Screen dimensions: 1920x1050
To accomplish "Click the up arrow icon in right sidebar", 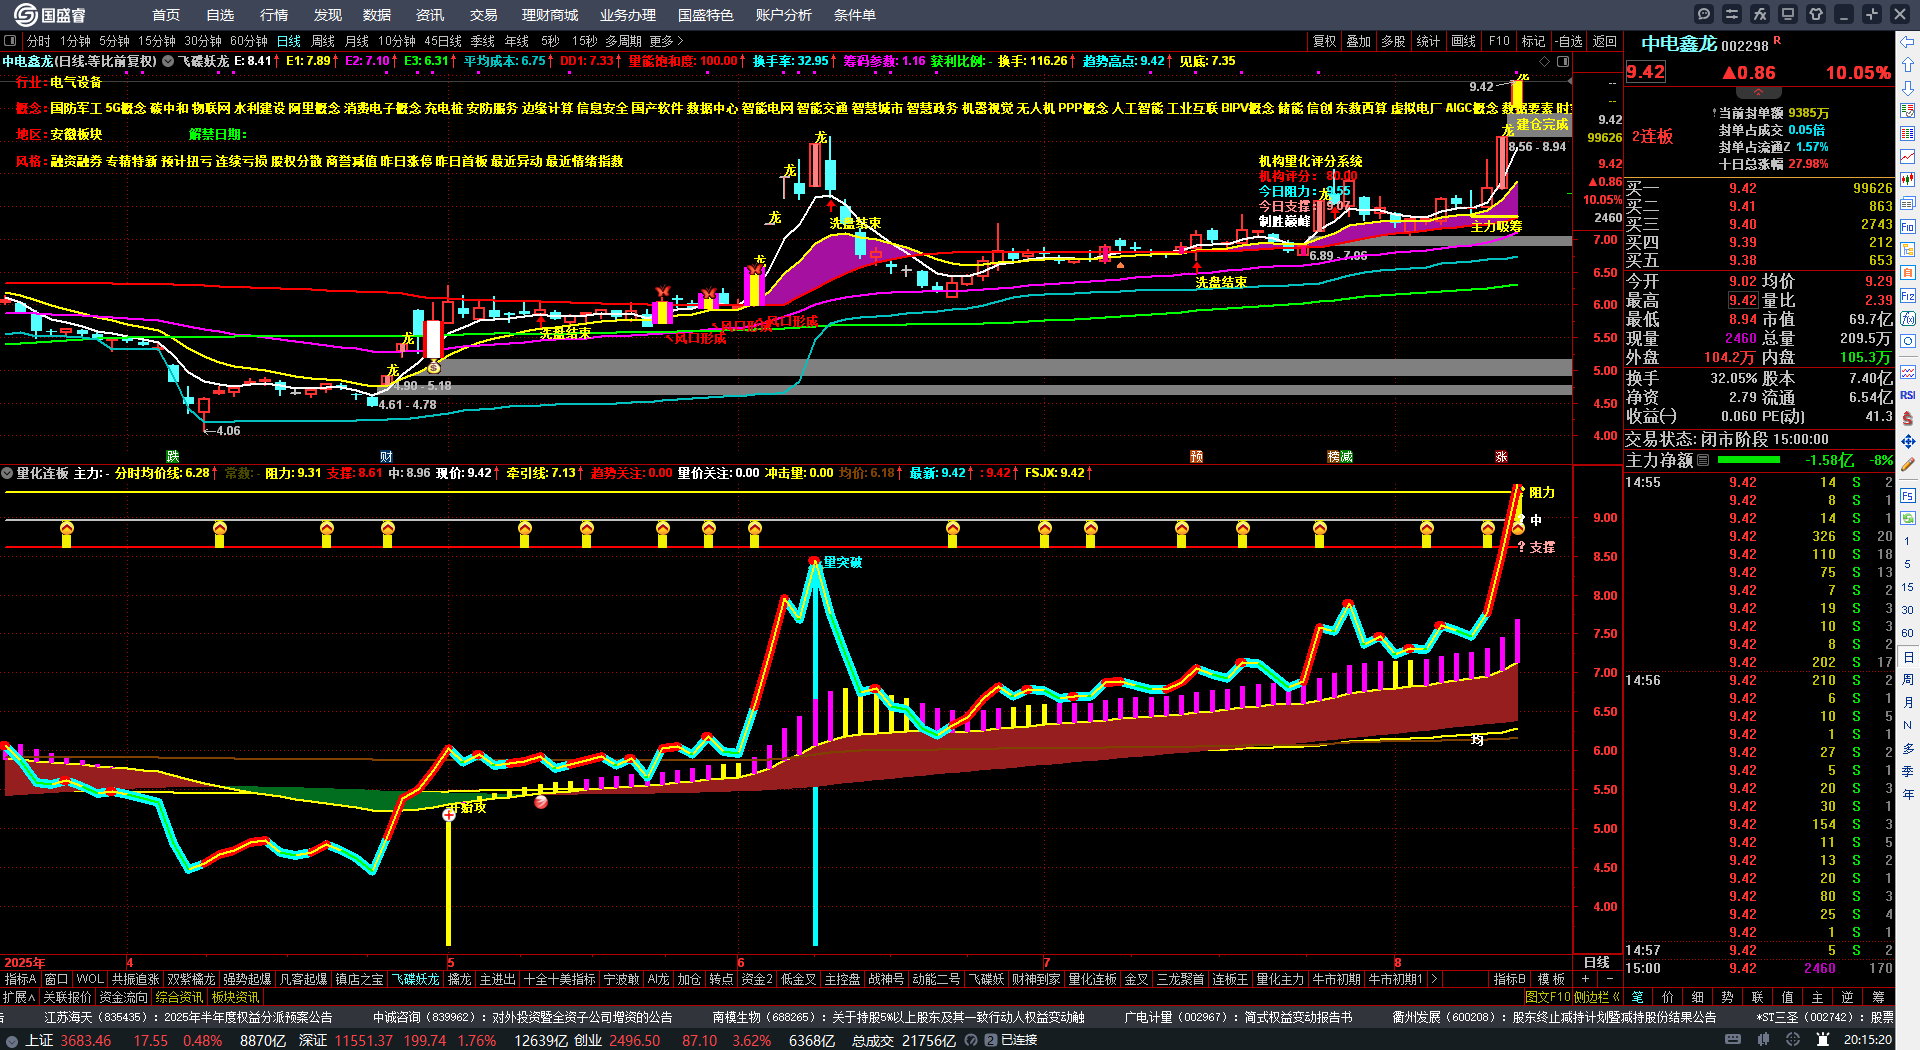I will click(x=1908, y=65).
